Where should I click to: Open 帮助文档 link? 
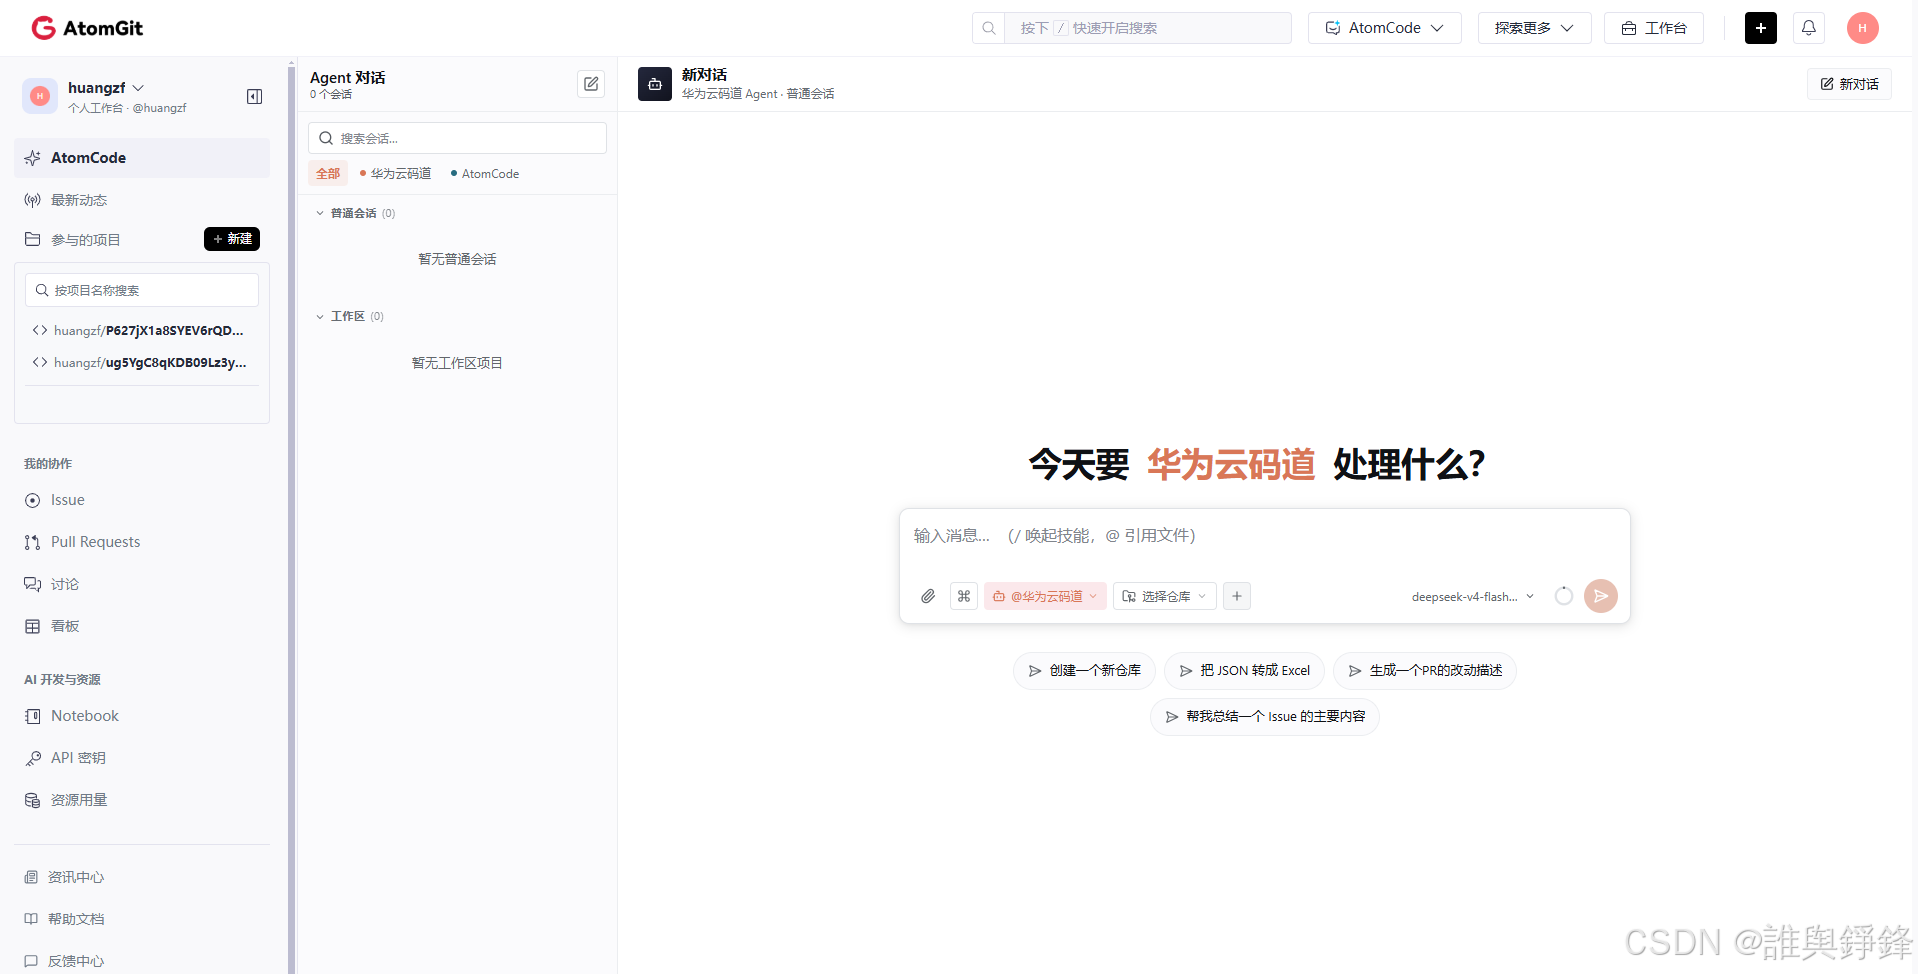65,919
